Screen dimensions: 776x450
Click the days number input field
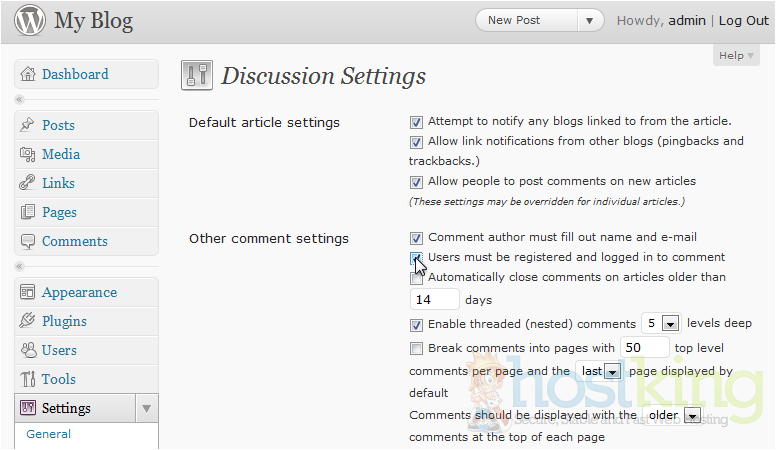[434, 299]
